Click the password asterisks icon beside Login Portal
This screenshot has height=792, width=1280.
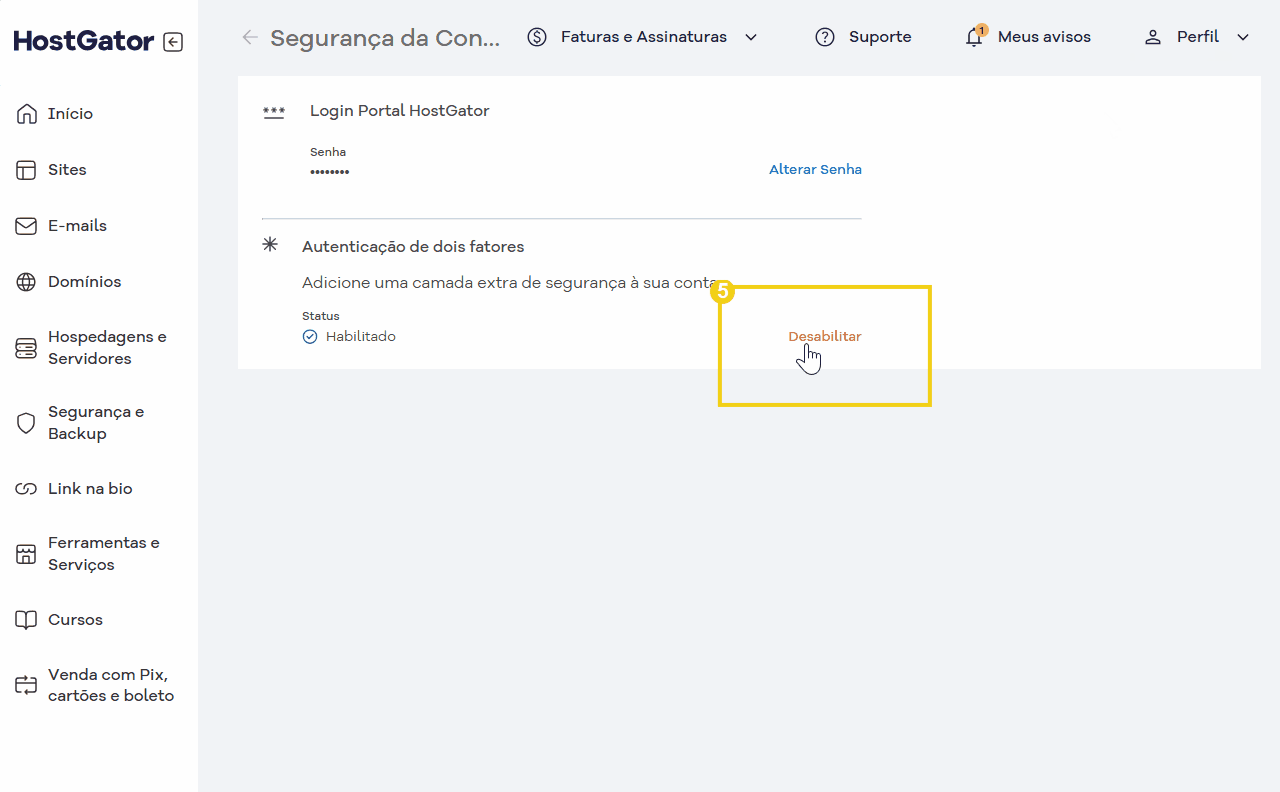[274, 111]
